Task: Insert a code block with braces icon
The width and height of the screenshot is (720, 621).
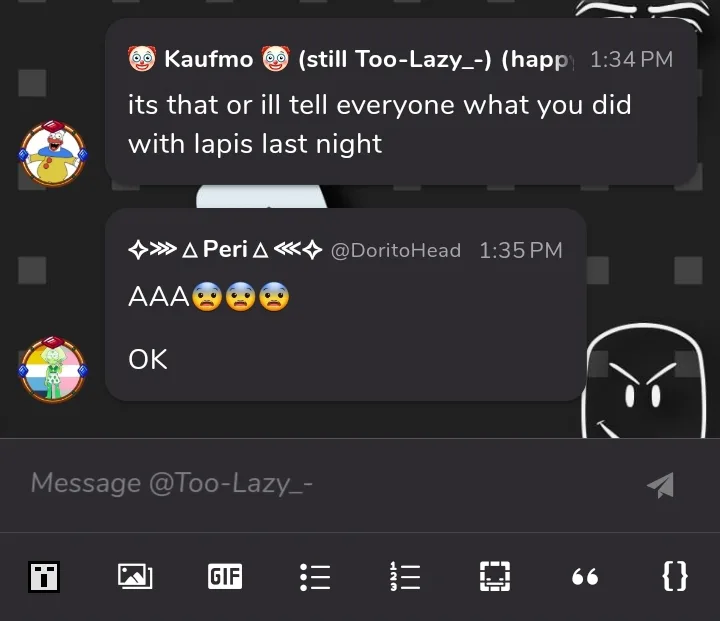Action: point(675,576)
